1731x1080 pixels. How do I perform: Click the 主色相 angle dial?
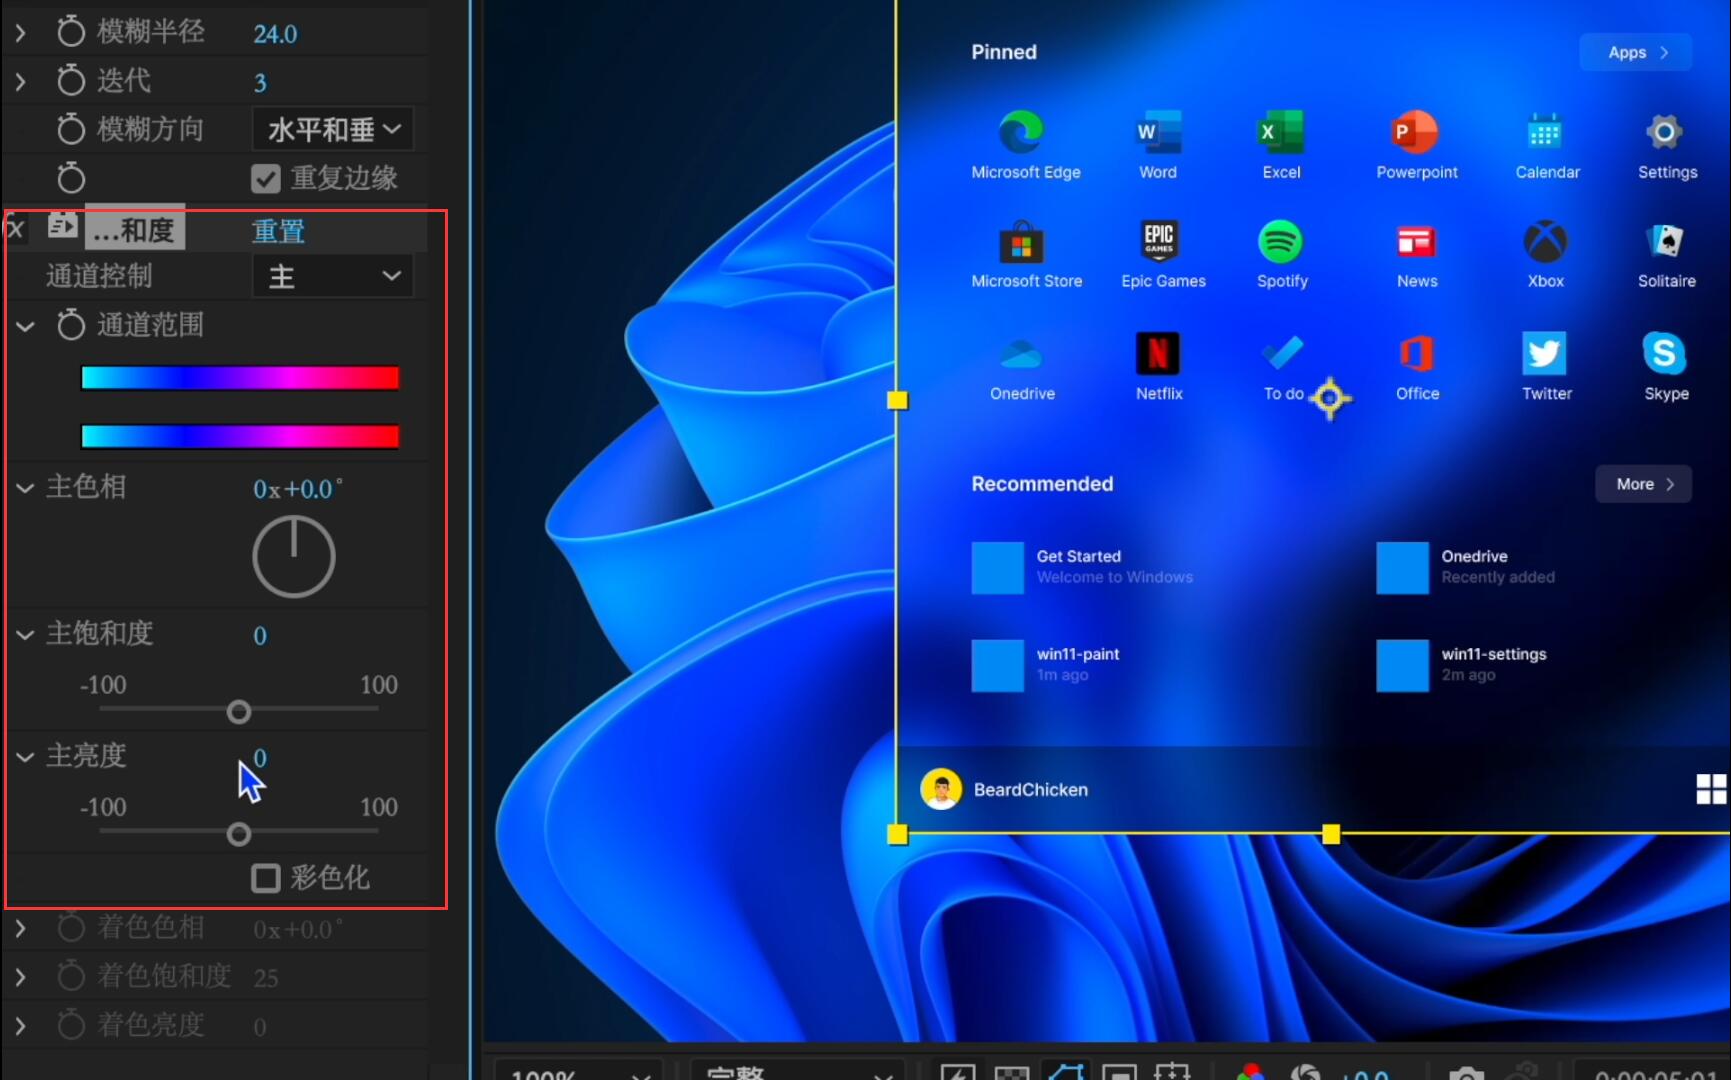coord(293,557)
